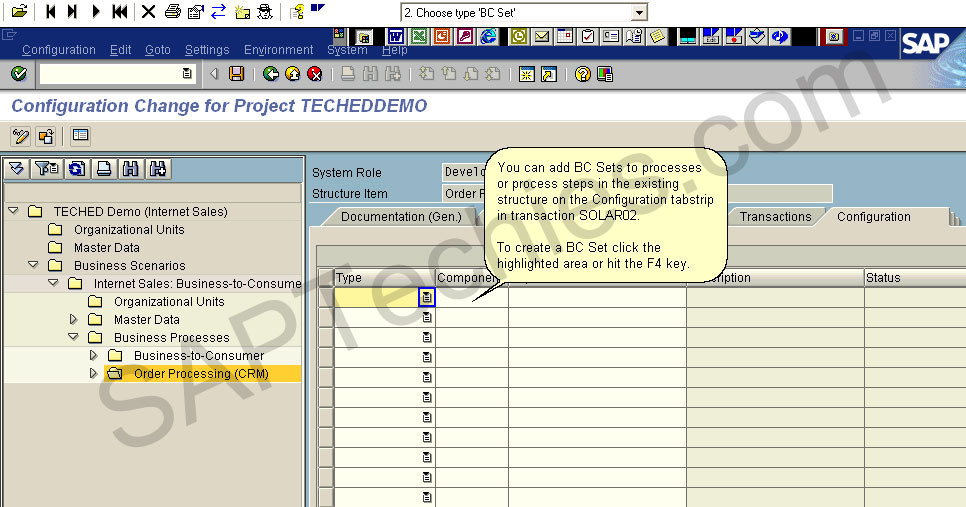Click the rewind-to-start double arrow icon
The image size is (966, 507).
[x=120, y=11]
